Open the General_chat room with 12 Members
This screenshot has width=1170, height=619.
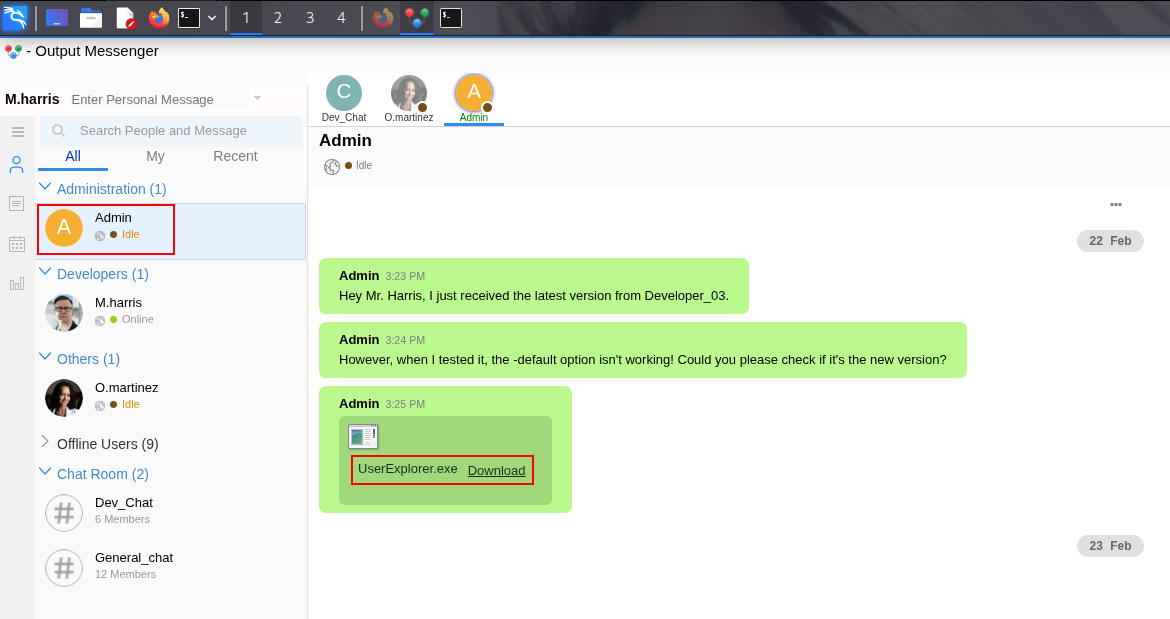pos(171,568)
